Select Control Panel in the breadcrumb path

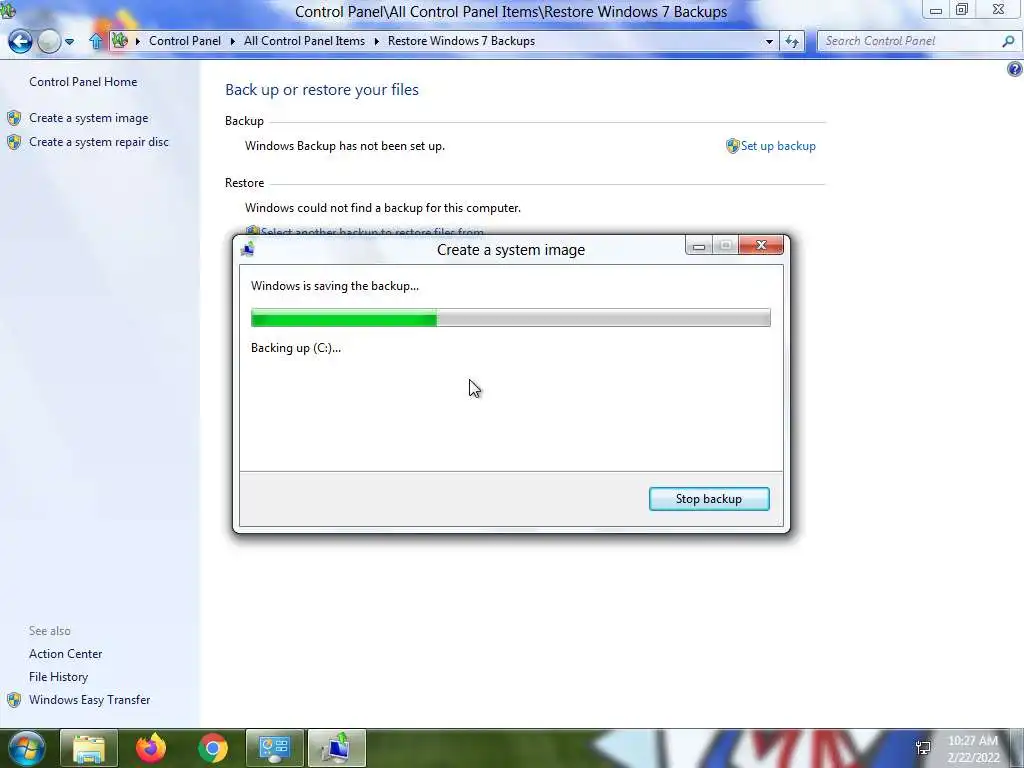tap(185, 40)
